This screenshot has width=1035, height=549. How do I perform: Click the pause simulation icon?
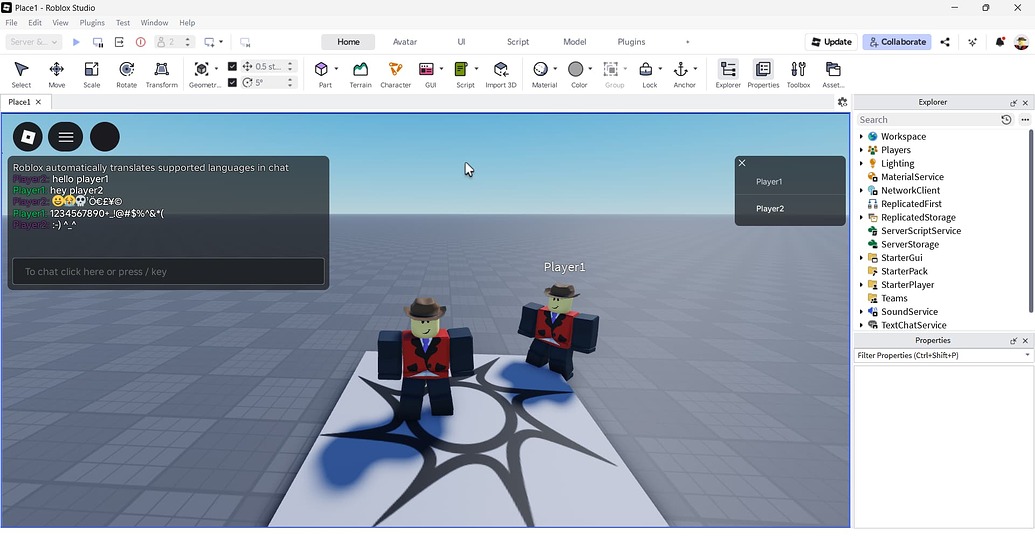98,42
